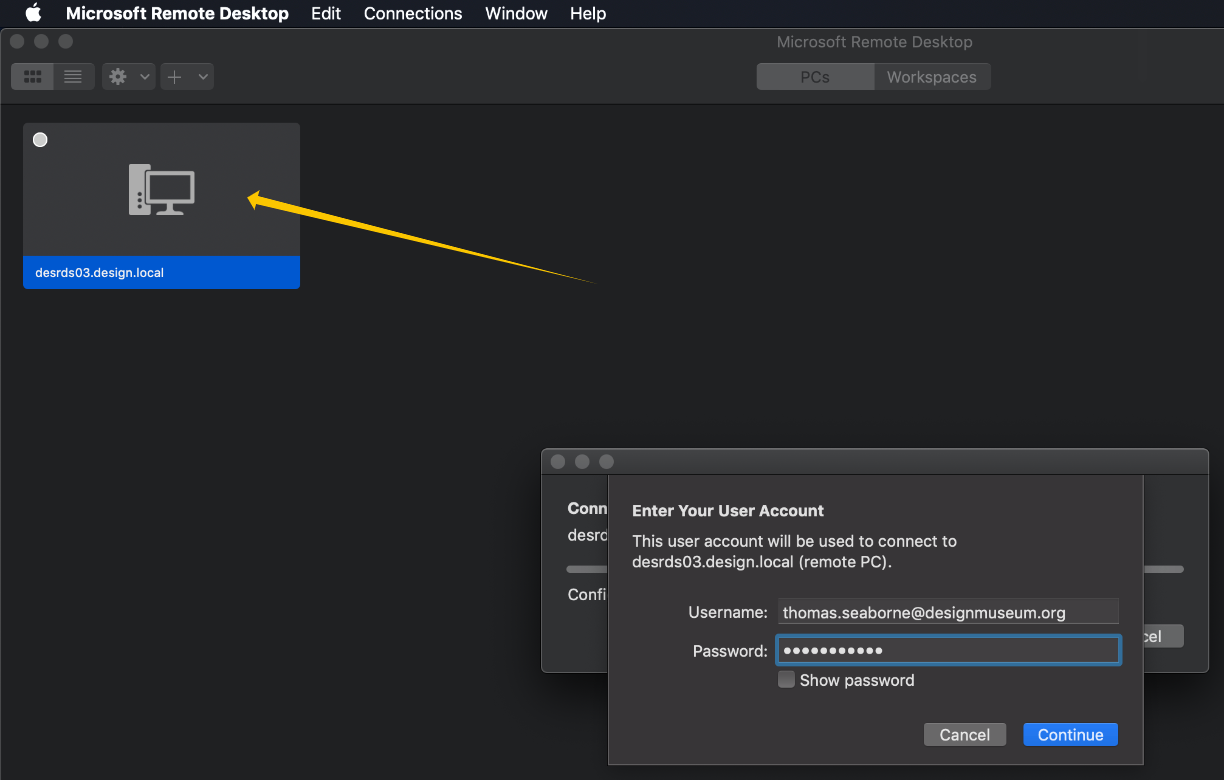
Task: Click the desrds03.design.local label
Action: 99,272
